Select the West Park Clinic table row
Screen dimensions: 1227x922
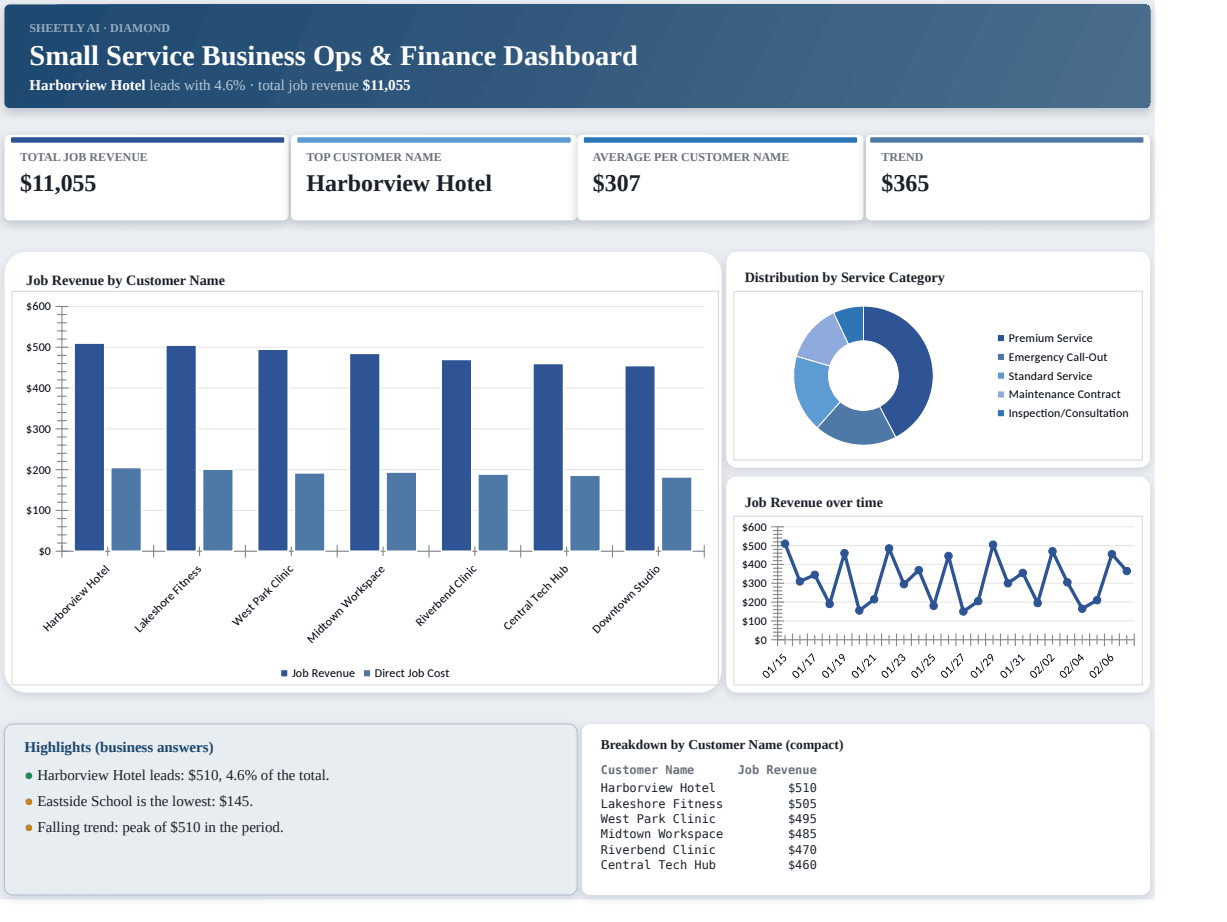click(x=708, y=819)
